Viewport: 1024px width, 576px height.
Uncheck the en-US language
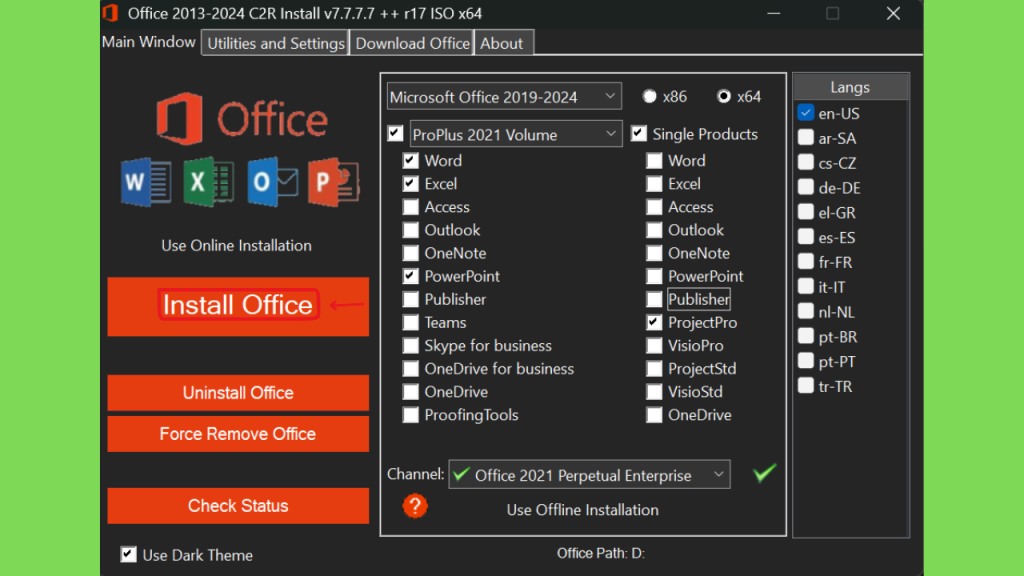click(x=806, y=113)
